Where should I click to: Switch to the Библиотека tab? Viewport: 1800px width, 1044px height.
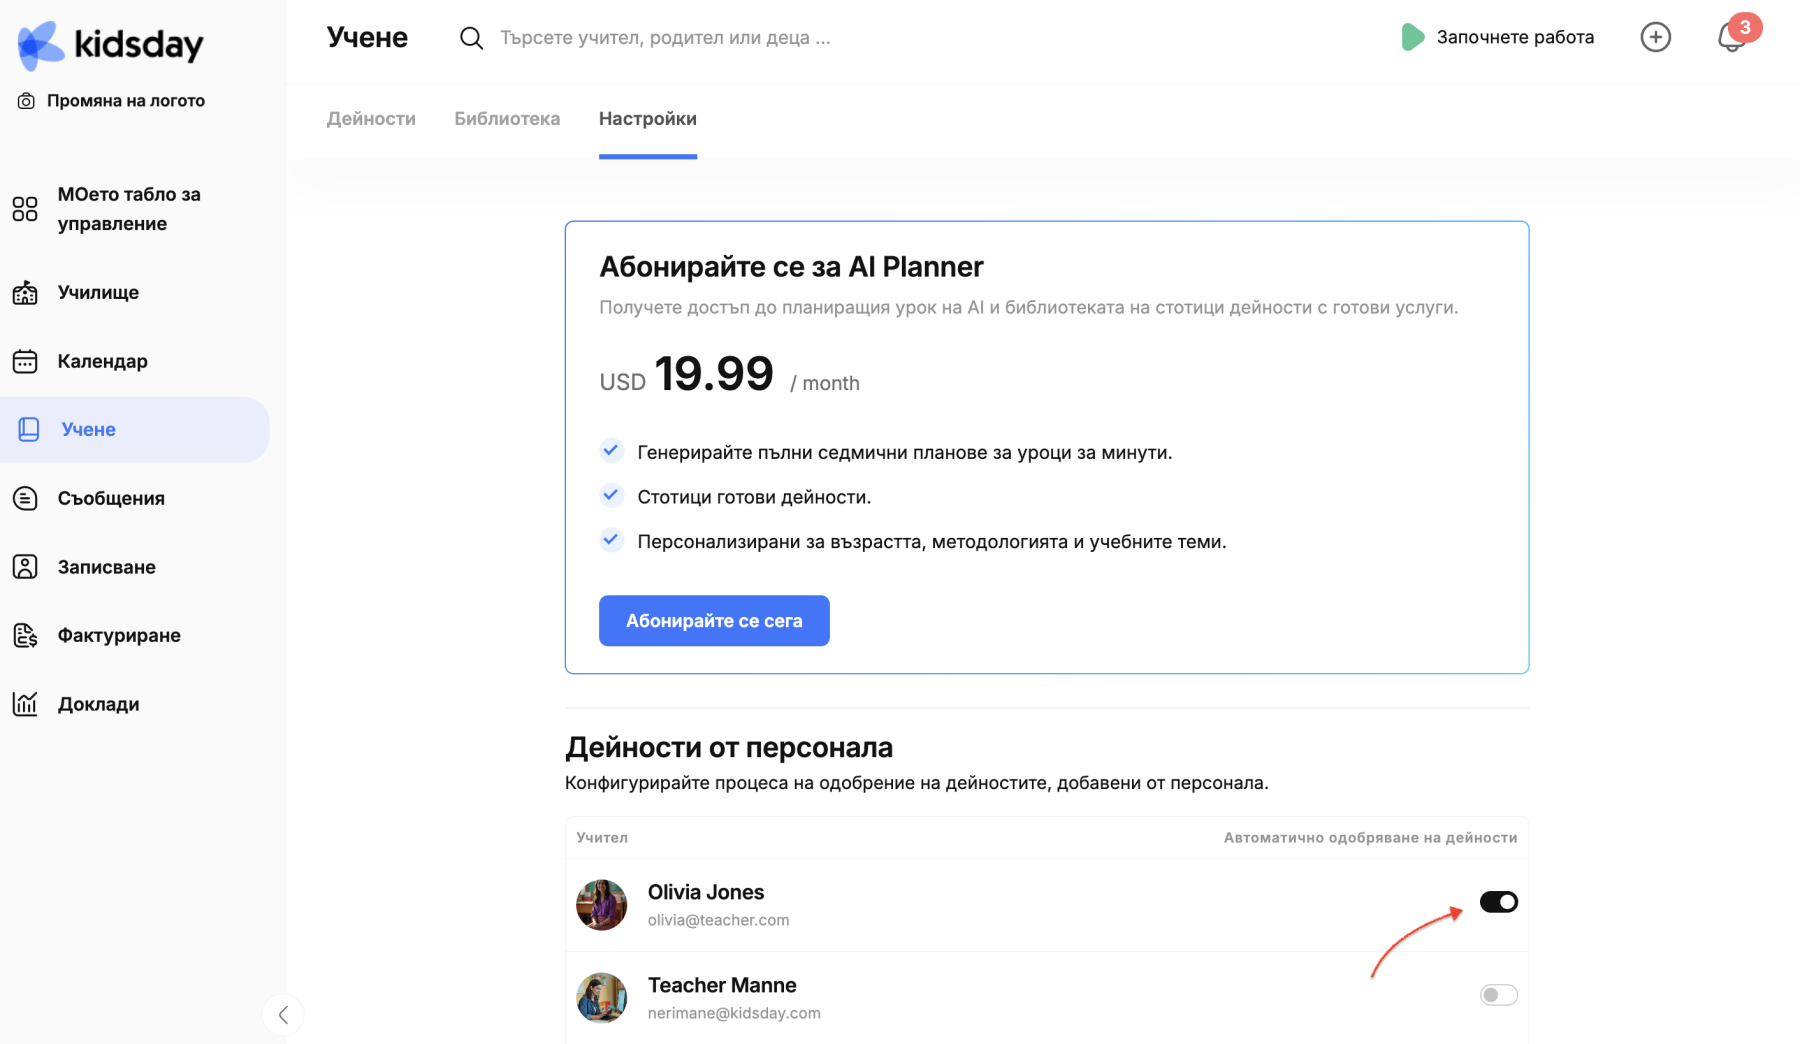(x=507, y=119)
